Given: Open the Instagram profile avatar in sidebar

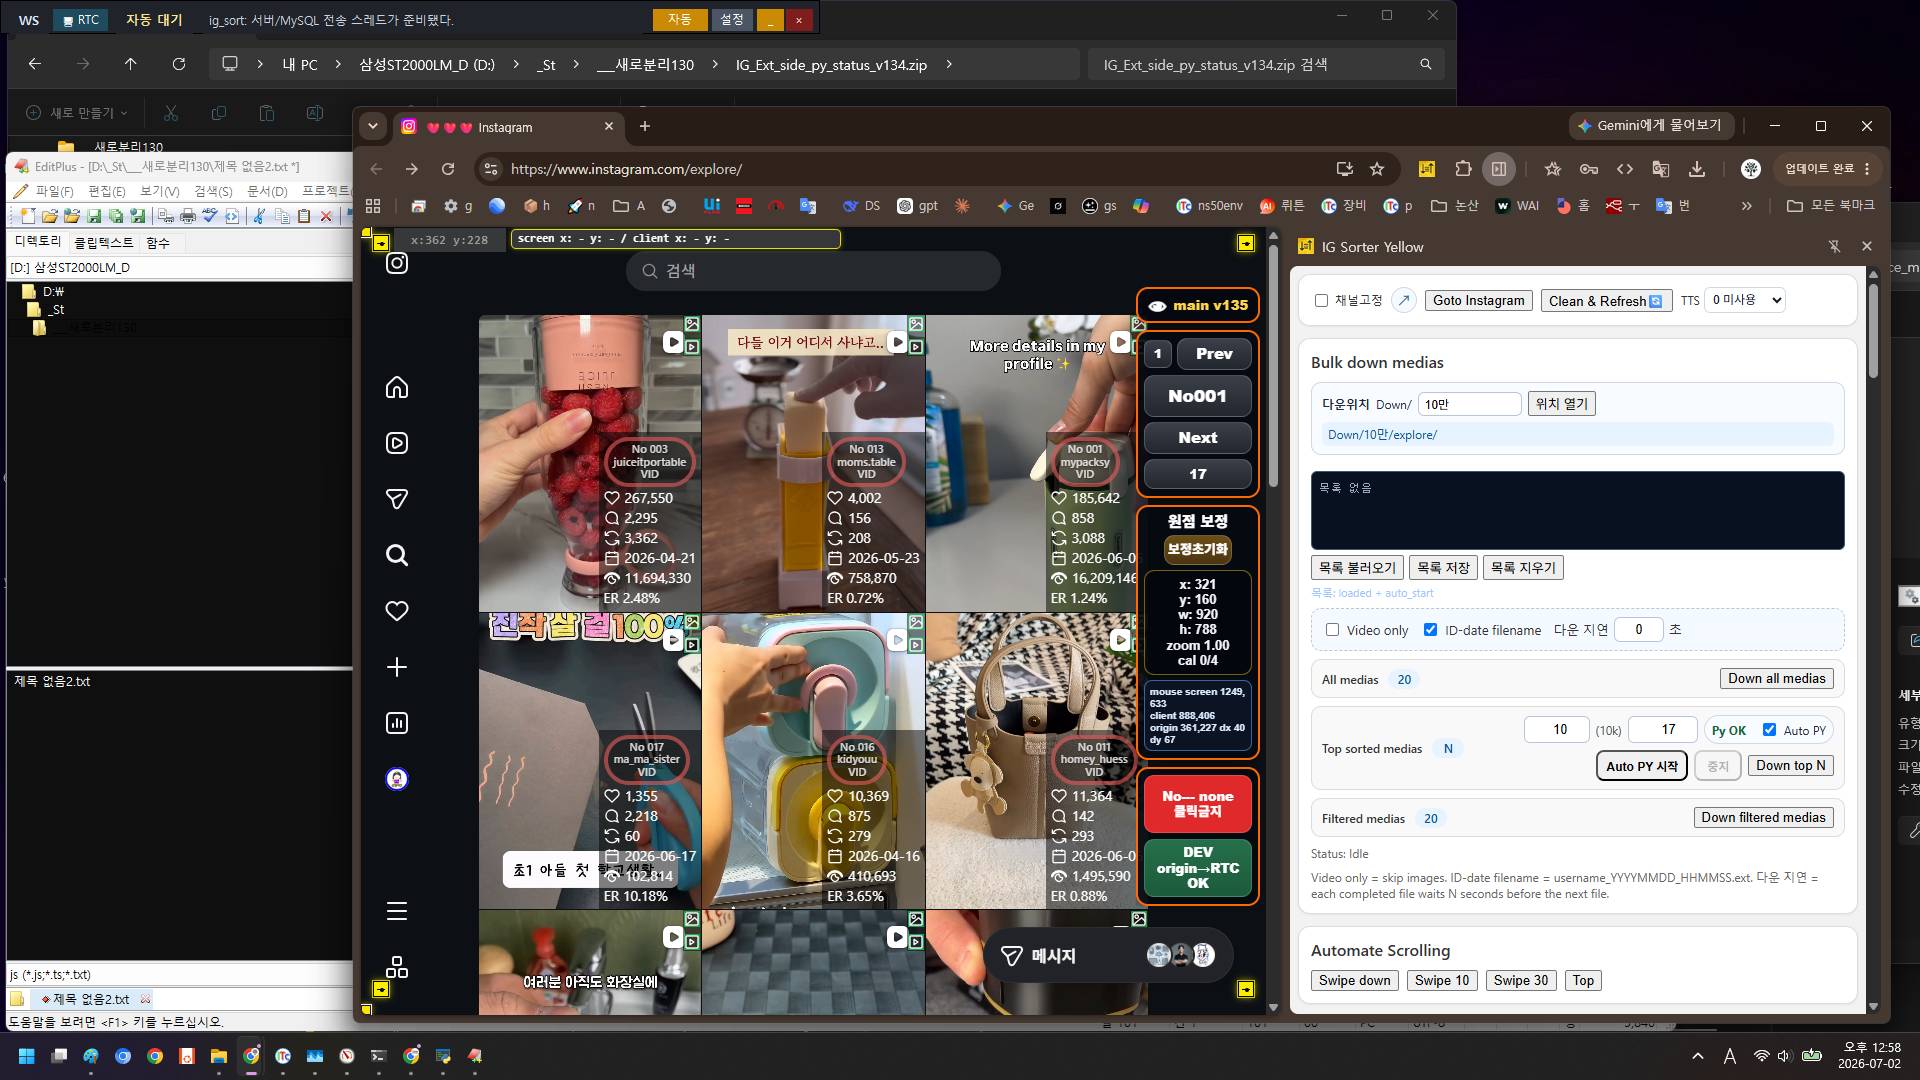Looking at the screenshot, I should [x=397, y=779].
